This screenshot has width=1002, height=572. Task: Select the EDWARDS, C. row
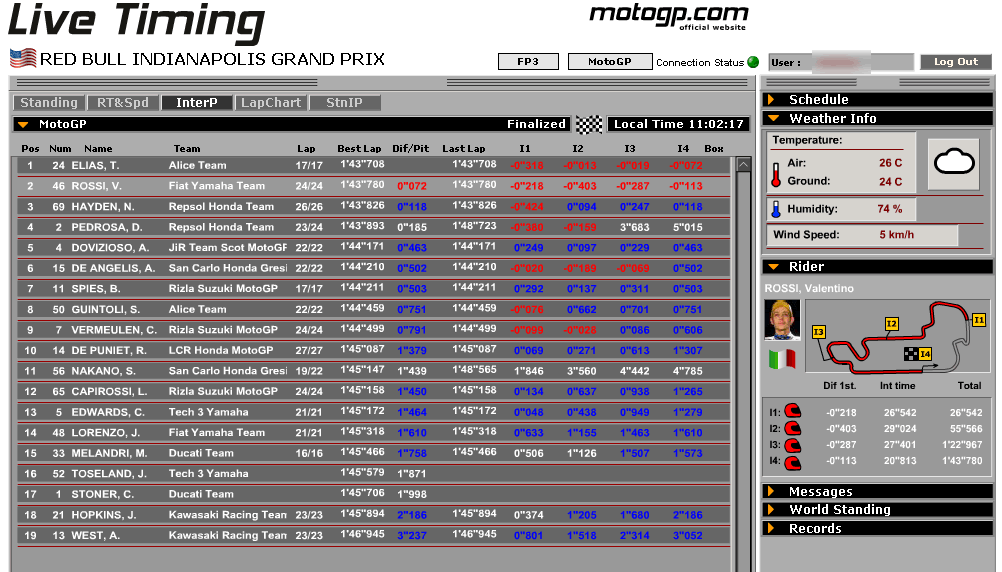(x=374, y=412)
